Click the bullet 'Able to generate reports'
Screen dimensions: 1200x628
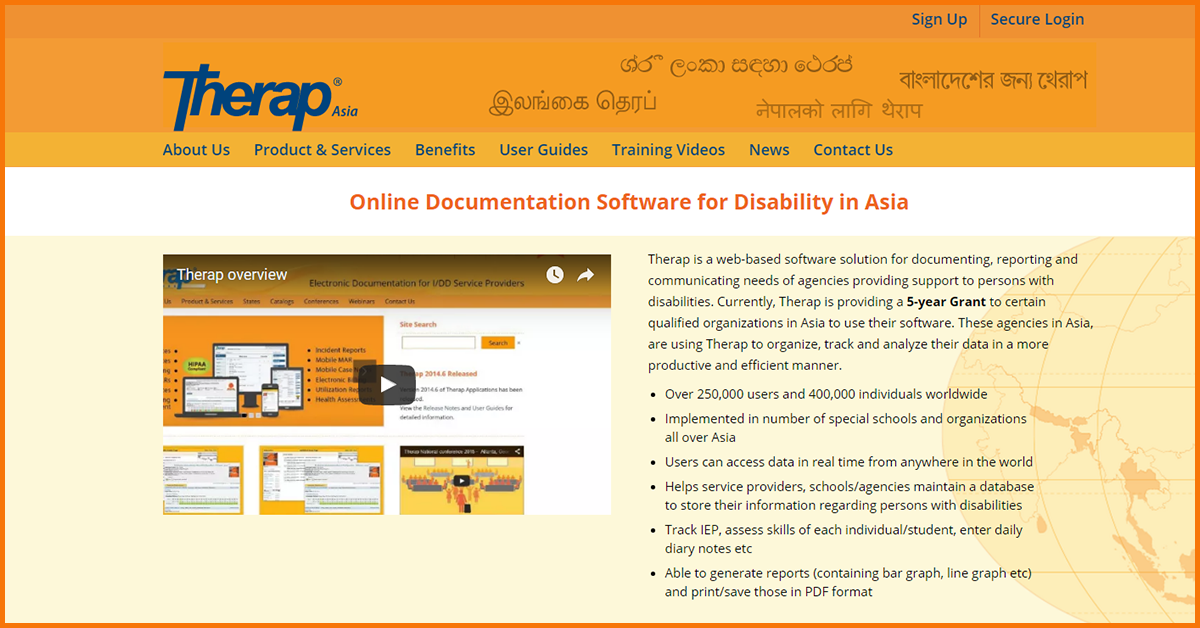848,582
